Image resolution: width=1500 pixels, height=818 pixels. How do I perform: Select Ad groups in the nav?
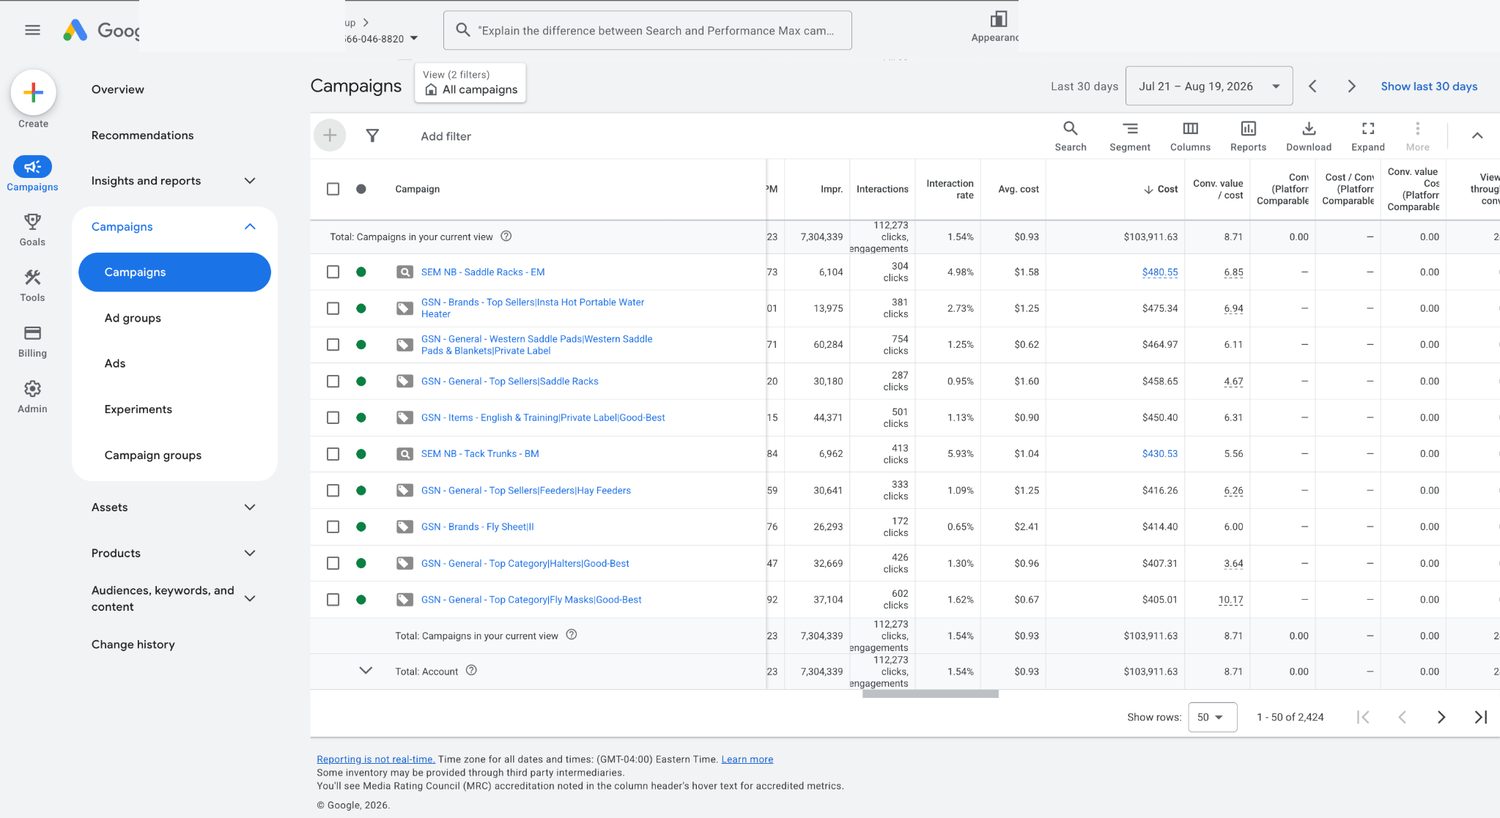pyautogui.click(x=133, y=318)
